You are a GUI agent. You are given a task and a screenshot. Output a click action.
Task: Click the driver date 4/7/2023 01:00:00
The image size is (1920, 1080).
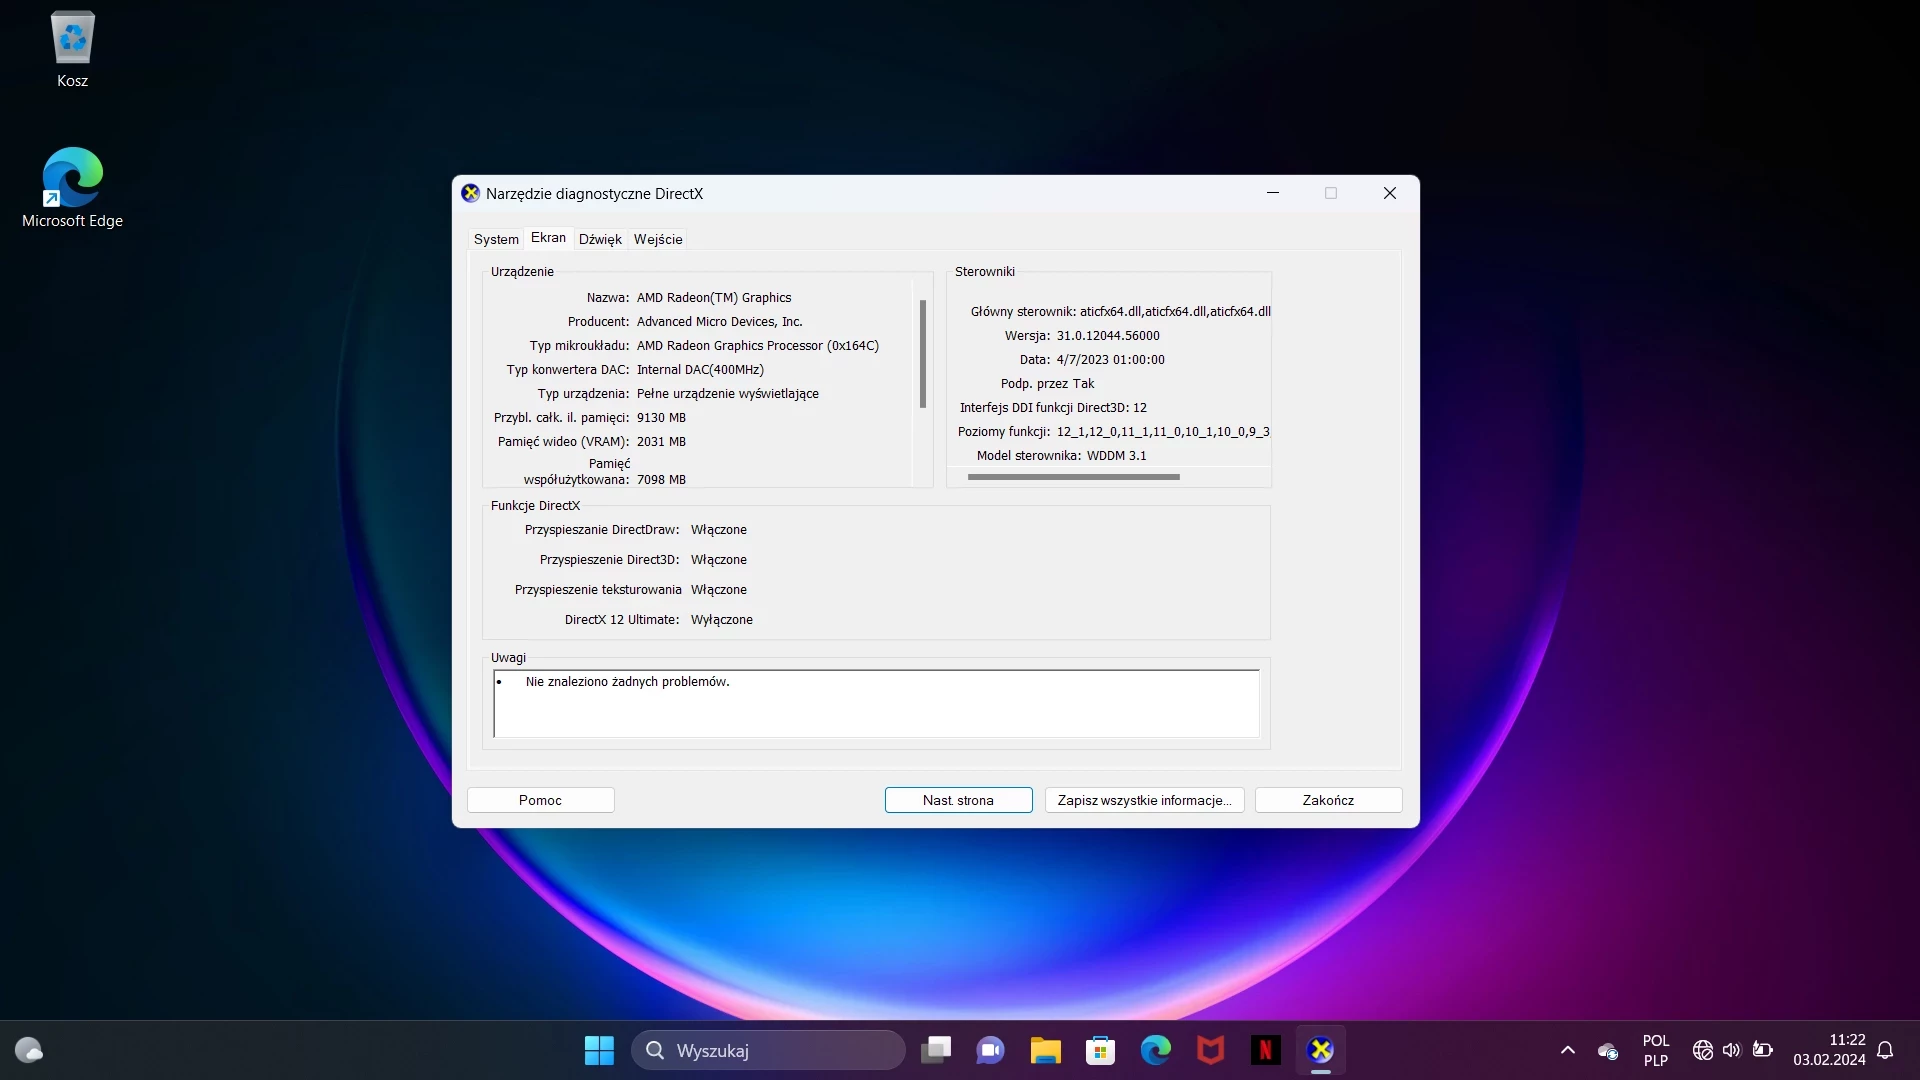[x=1111, y=360]
